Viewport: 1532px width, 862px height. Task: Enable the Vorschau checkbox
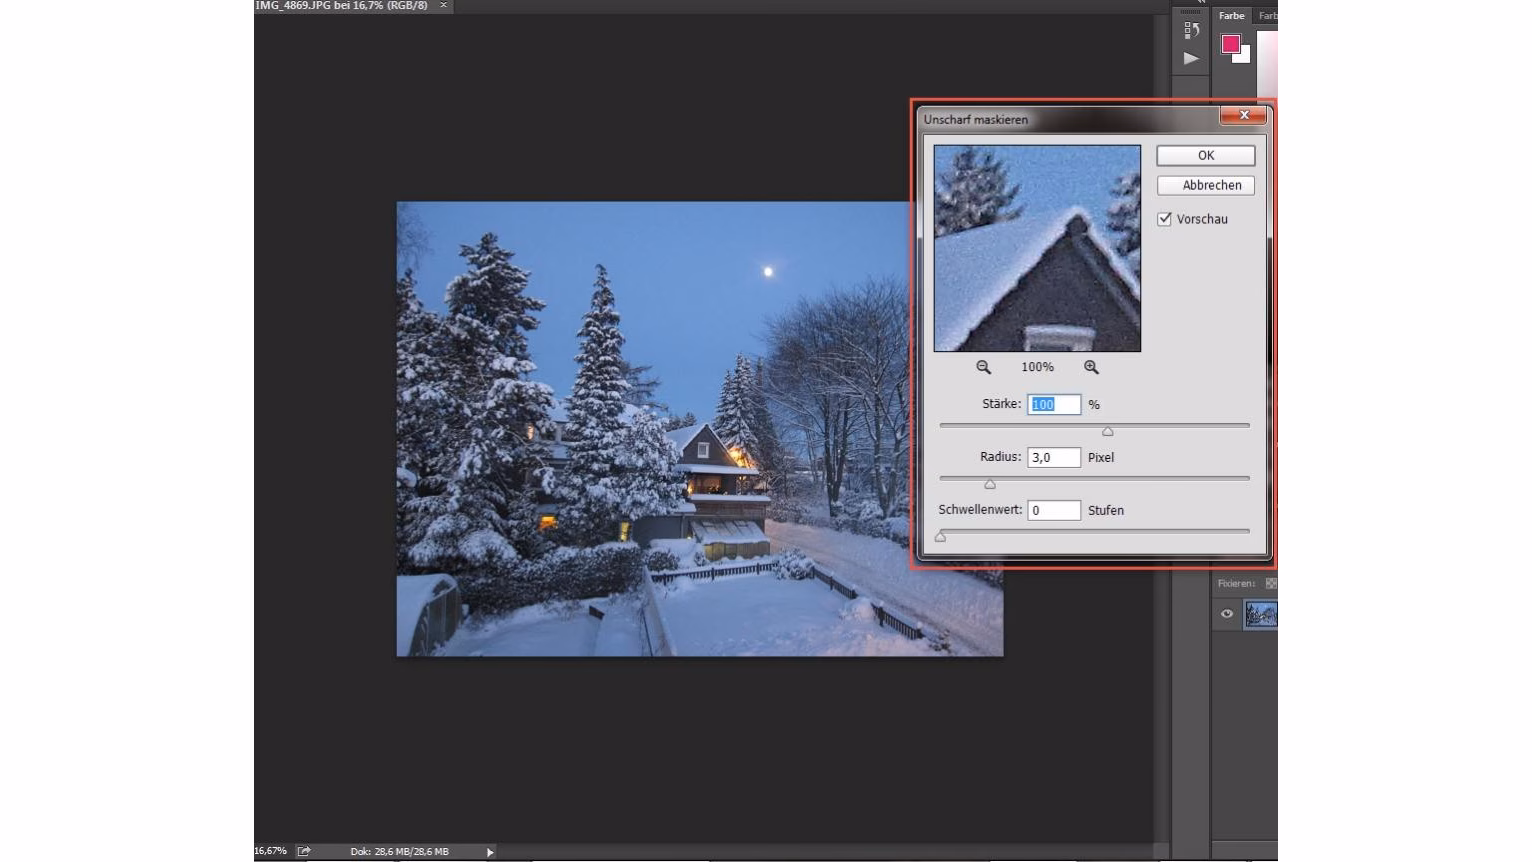[x=1164, y=218]
